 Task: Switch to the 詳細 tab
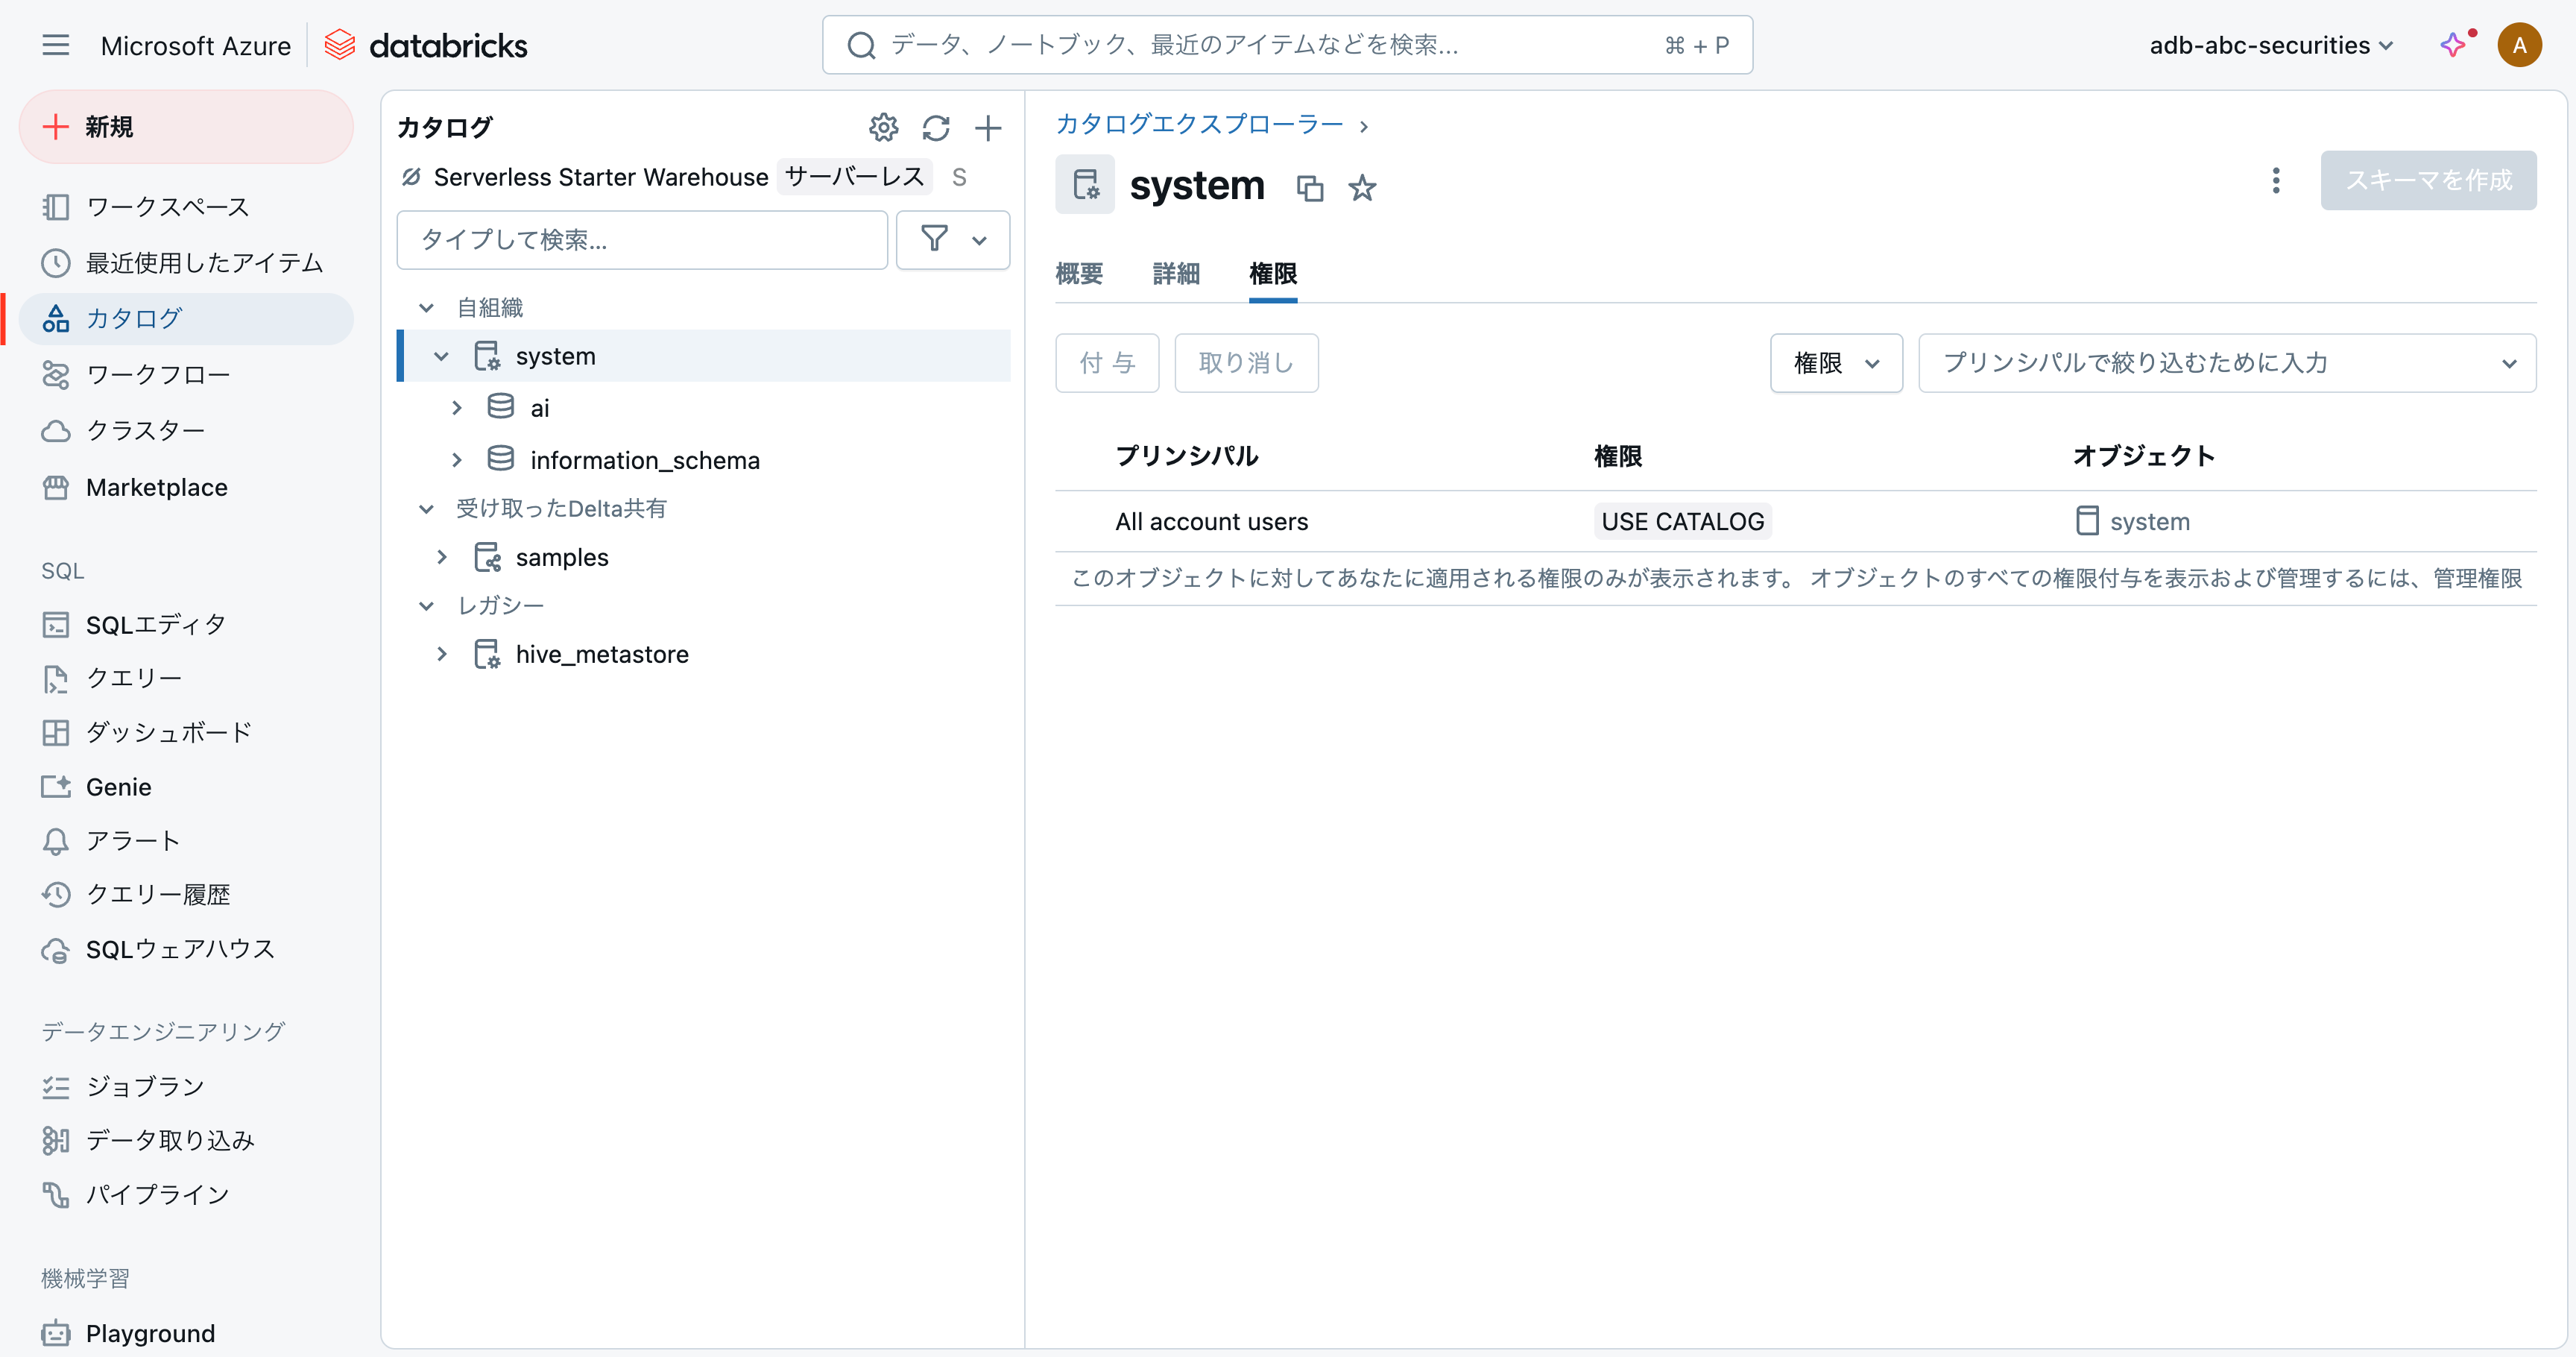1176,273
